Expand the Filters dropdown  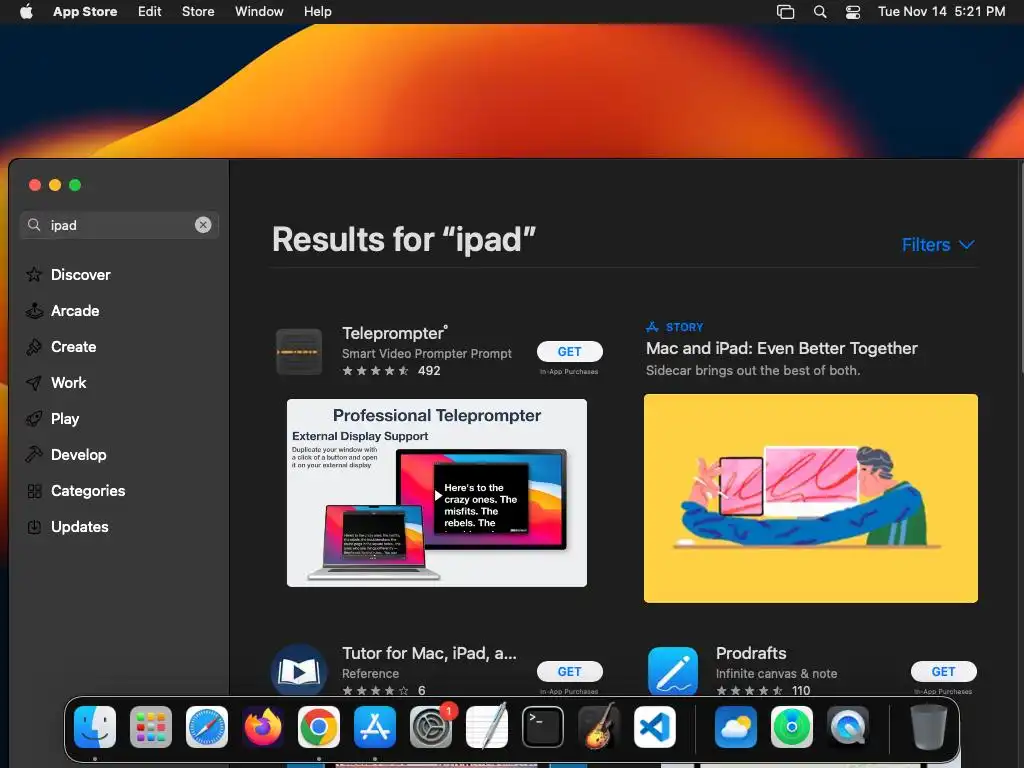pyautogui.click(x=938, y=244)
